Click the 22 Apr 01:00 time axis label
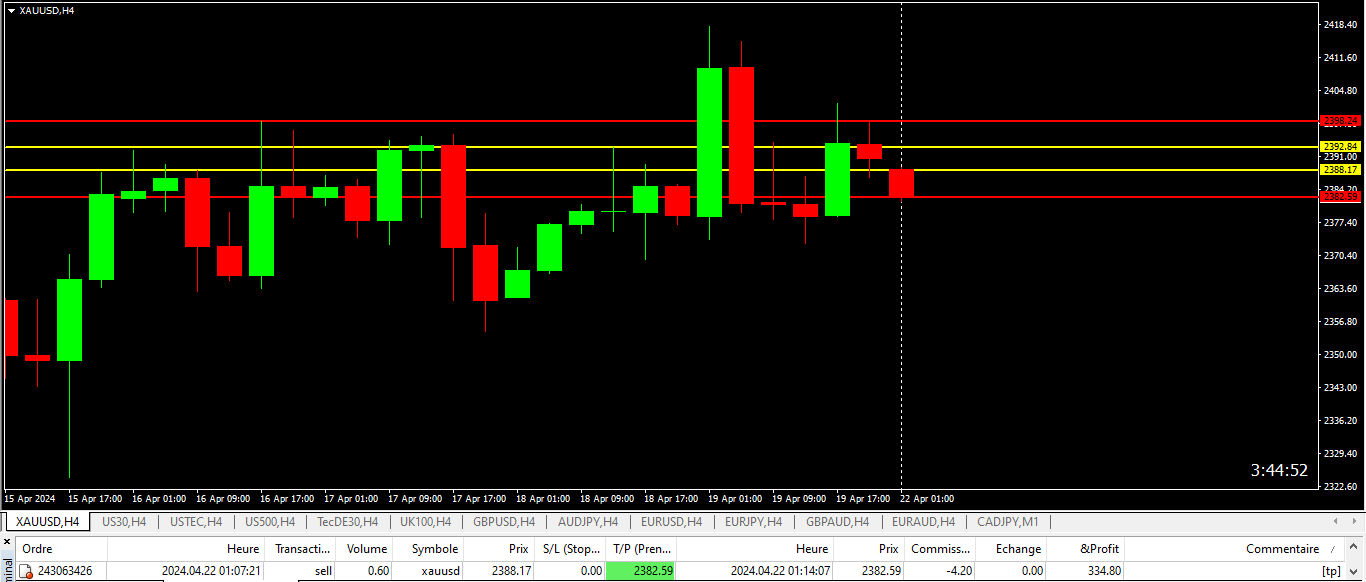This screenshot has width=1366, height=582. 927,498
